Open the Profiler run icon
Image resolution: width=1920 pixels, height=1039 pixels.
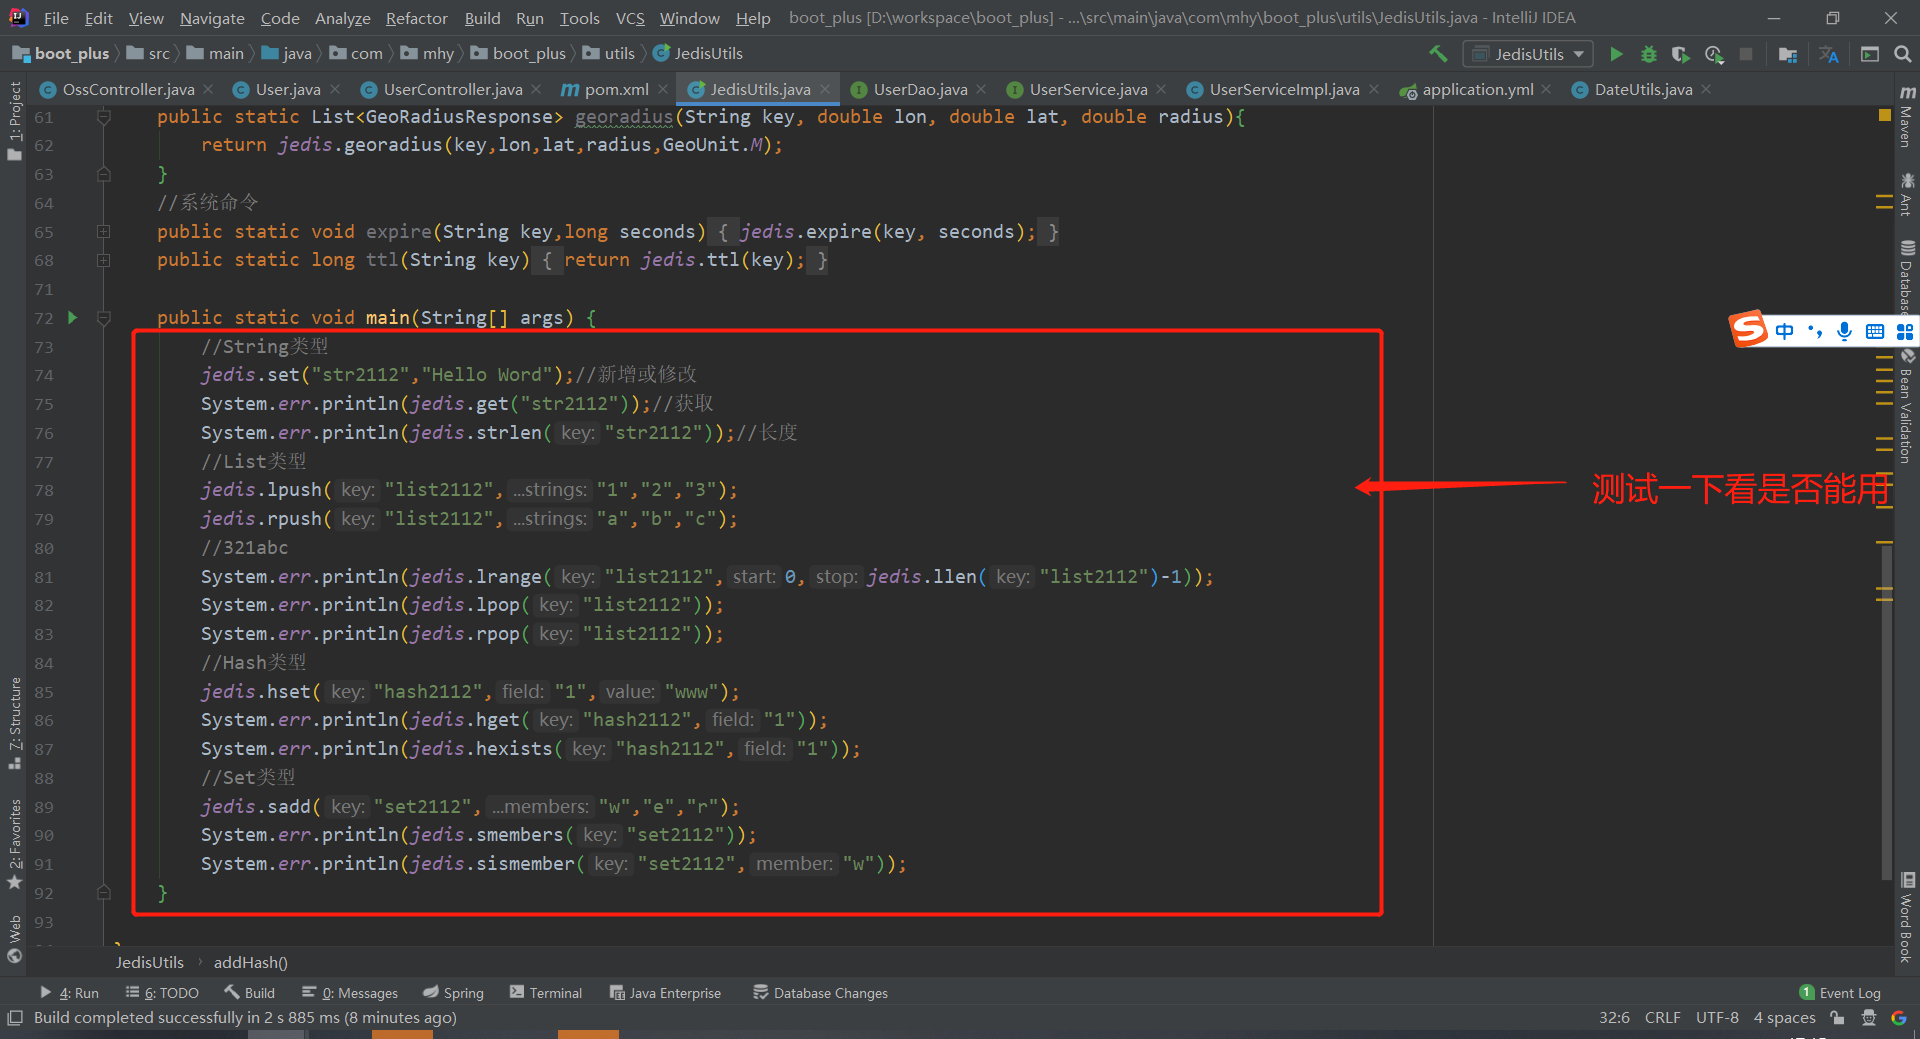tap(1714, 54)
